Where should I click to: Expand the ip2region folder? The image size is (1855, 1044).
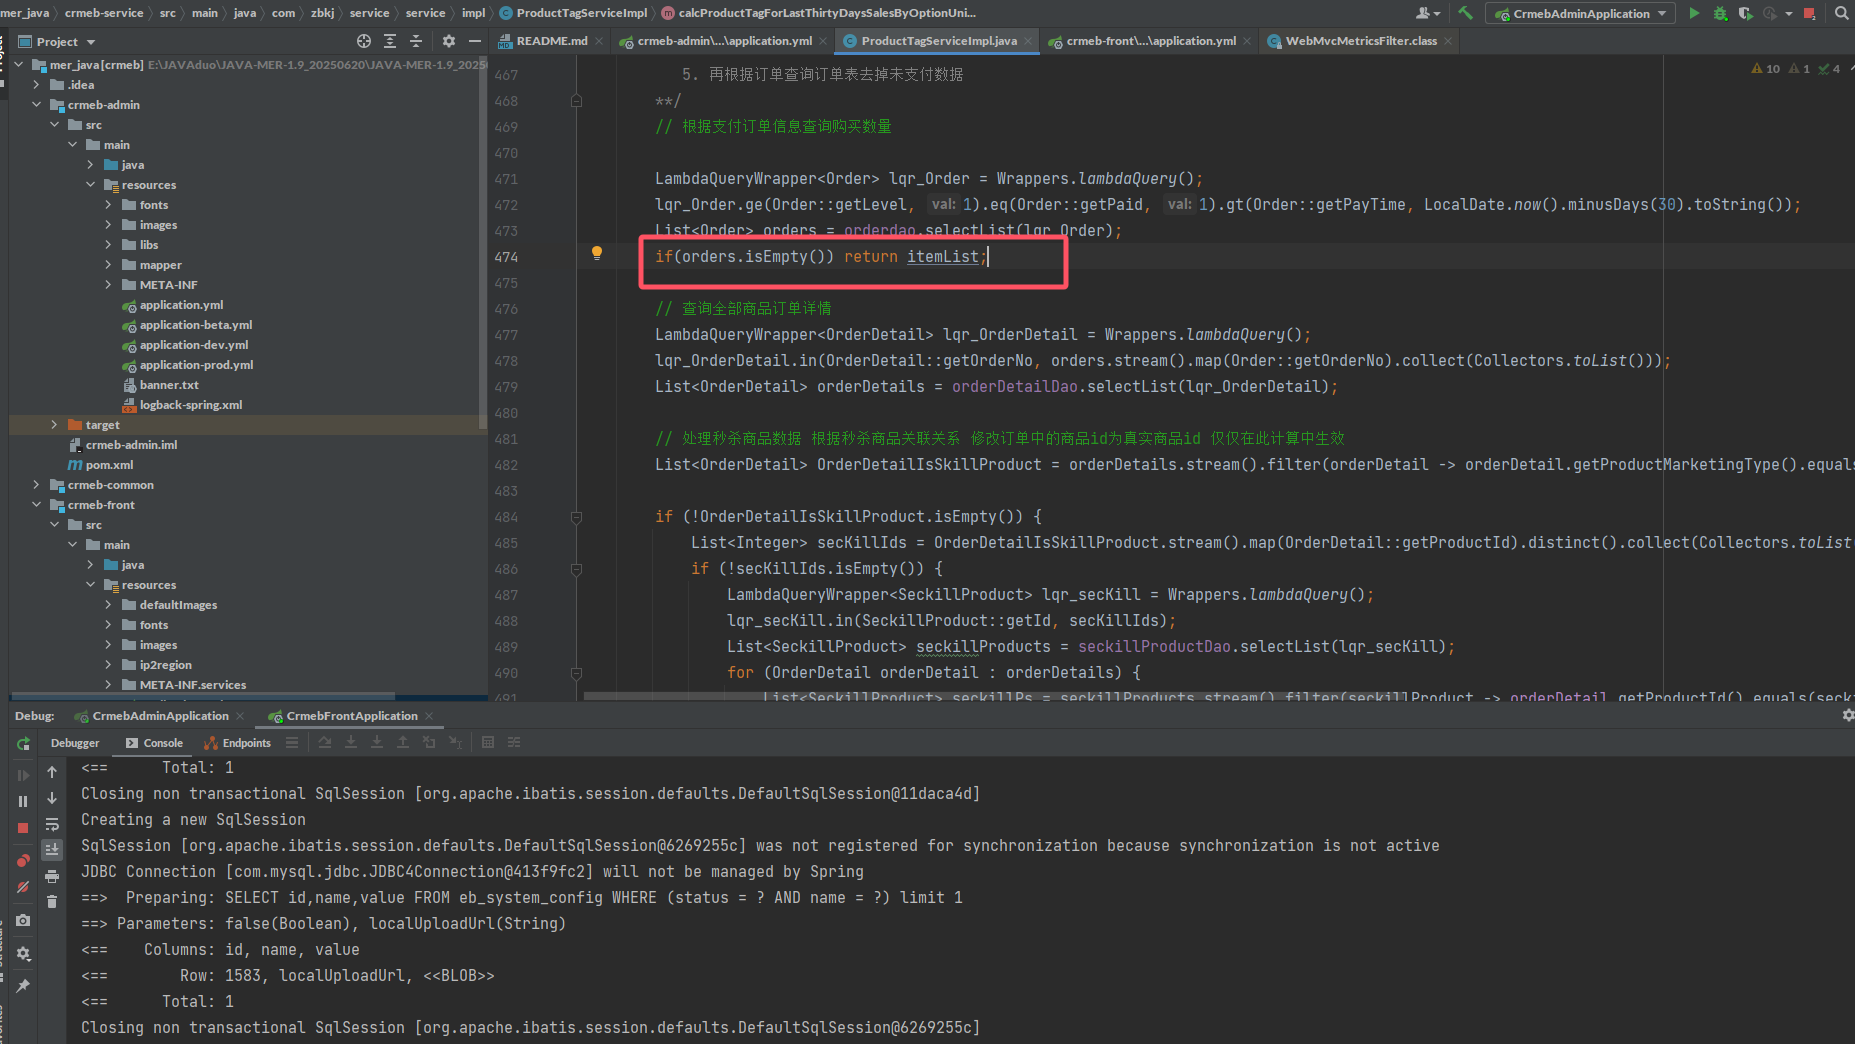(x=109, y=665)
